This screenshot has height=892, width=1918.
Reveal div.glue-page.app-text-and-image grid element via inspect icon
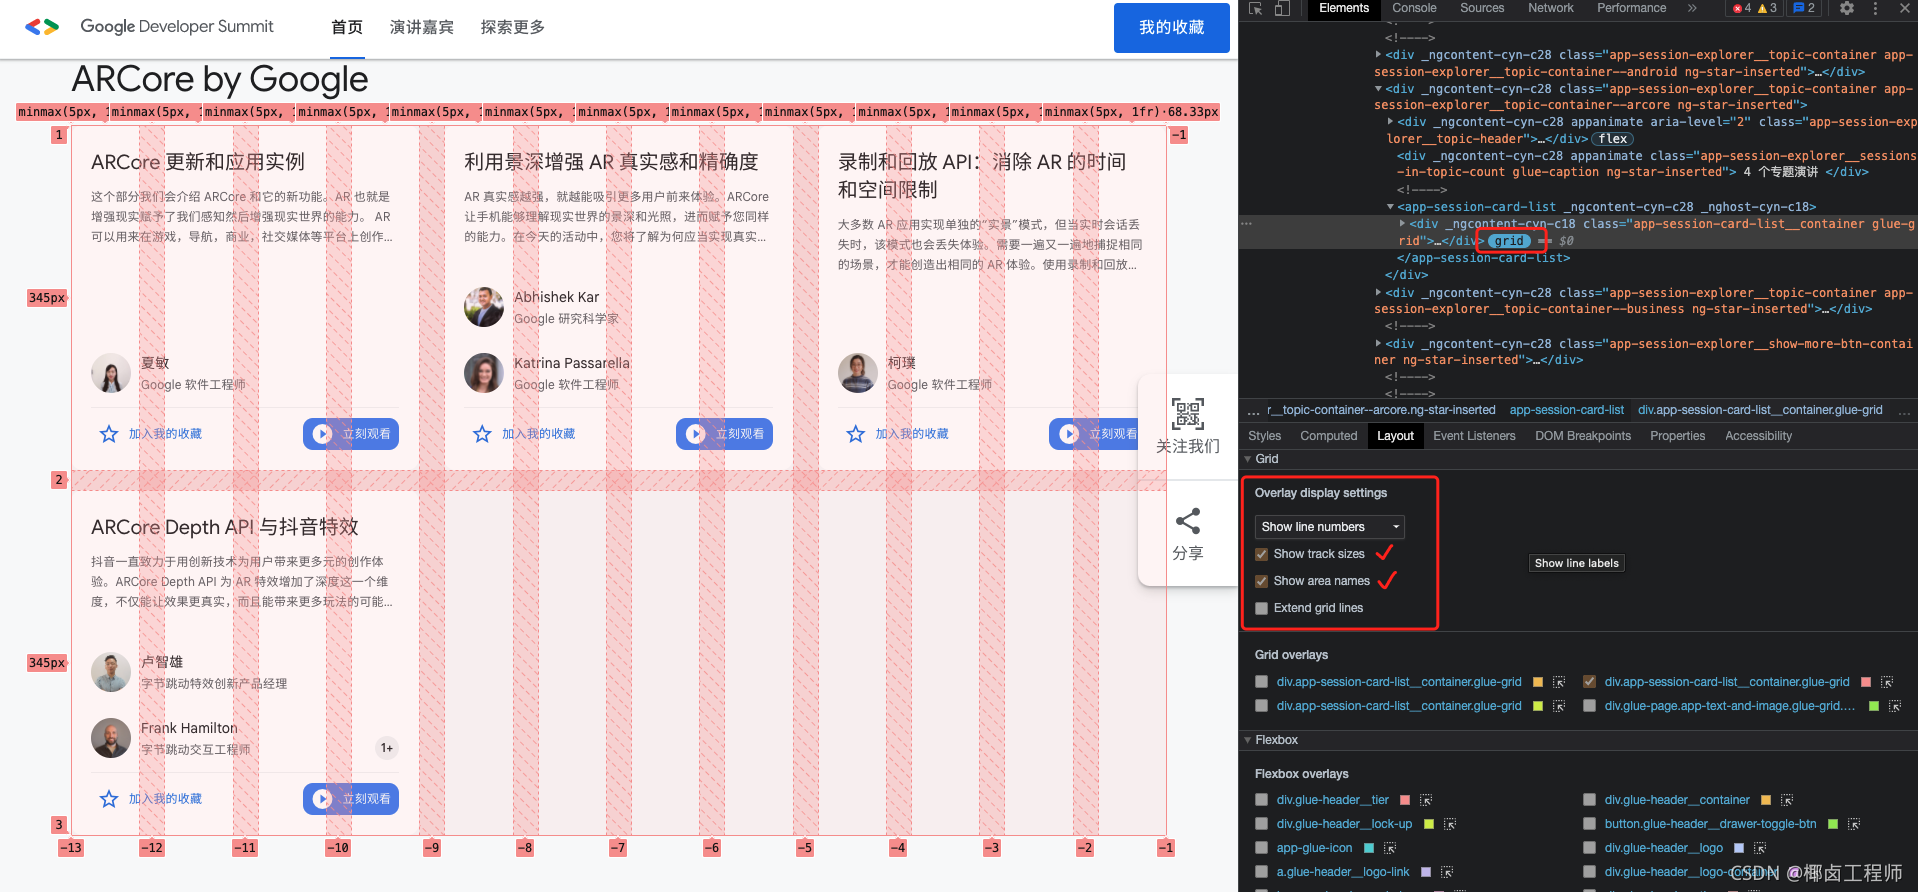1895,706
